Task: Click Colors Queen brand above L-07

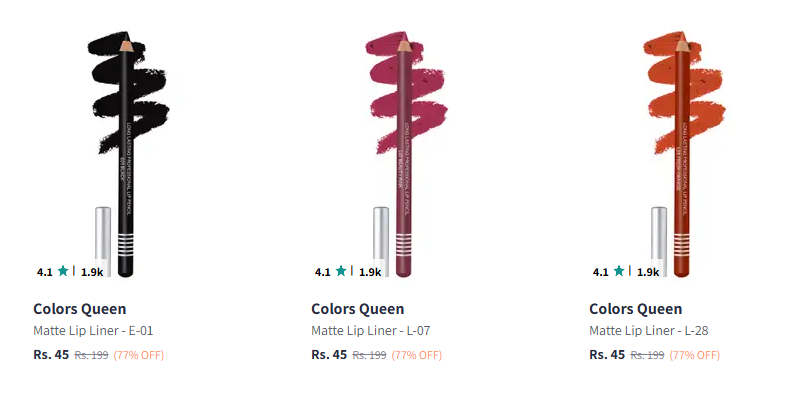Action: [x=358, y=309]
